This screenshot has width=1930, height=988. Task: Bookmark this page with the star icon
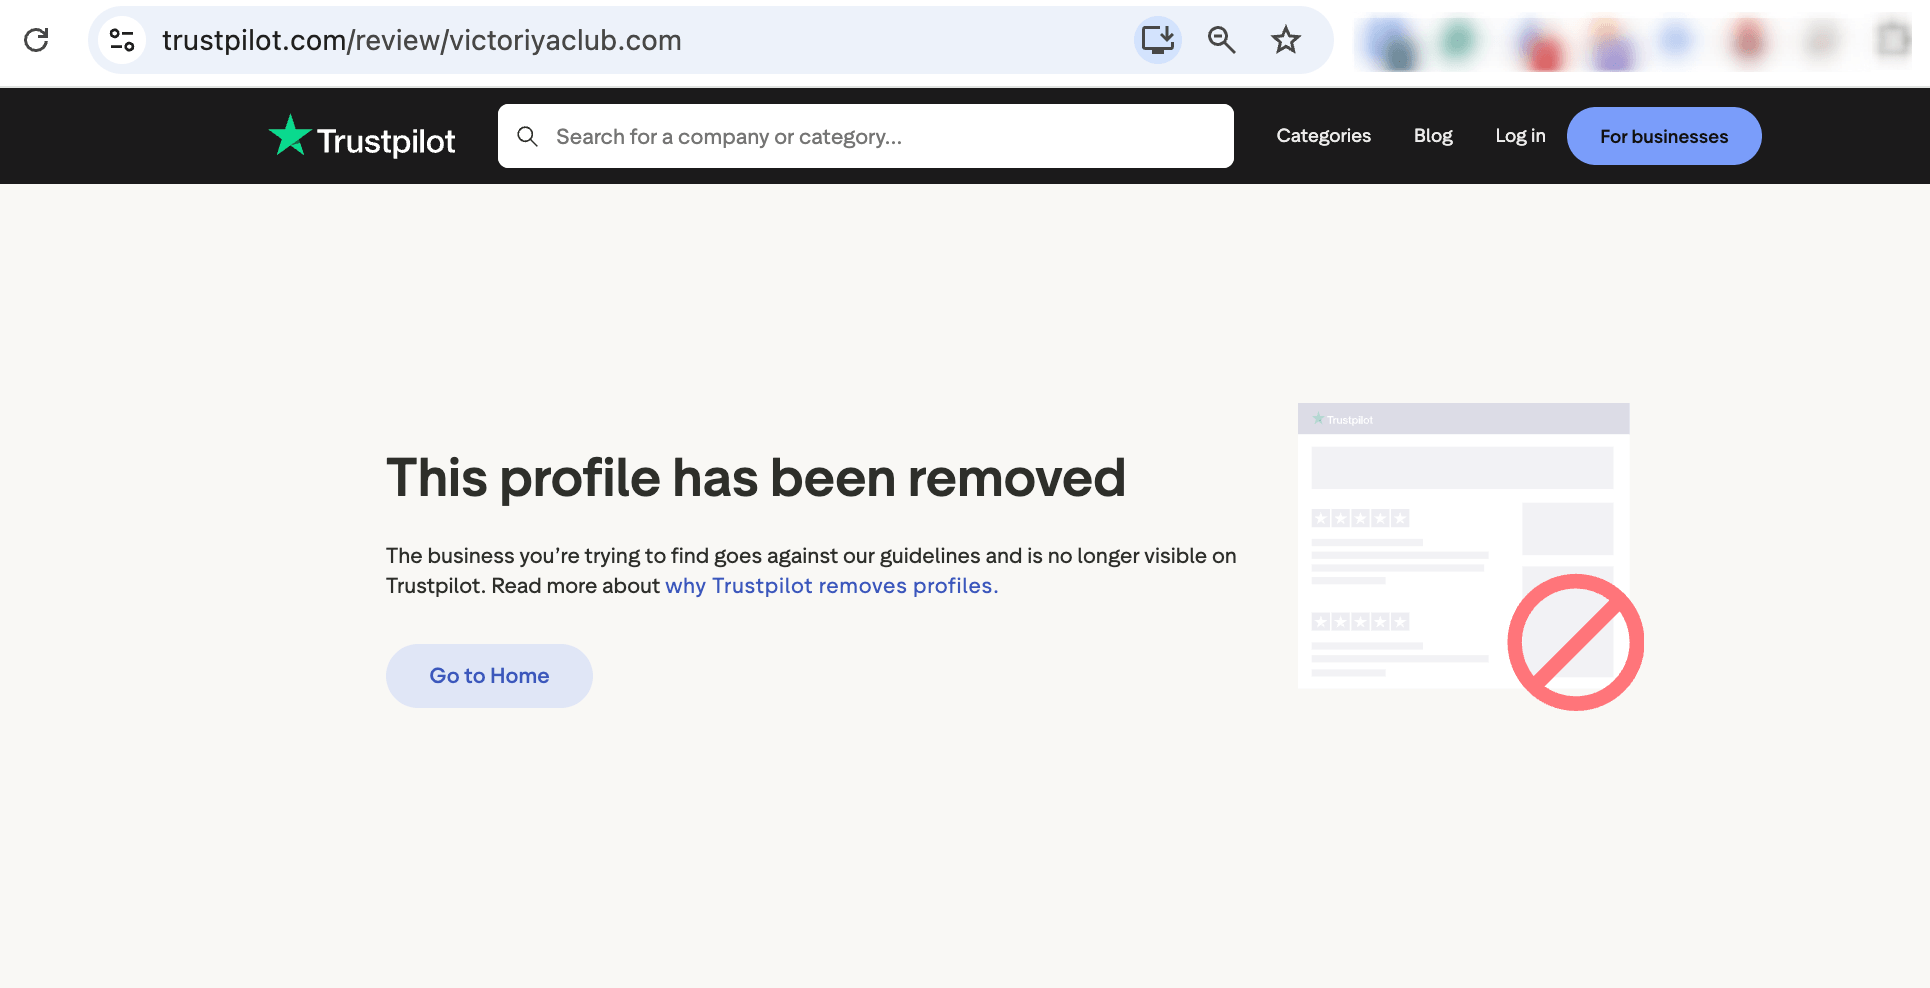[1285, 40]
